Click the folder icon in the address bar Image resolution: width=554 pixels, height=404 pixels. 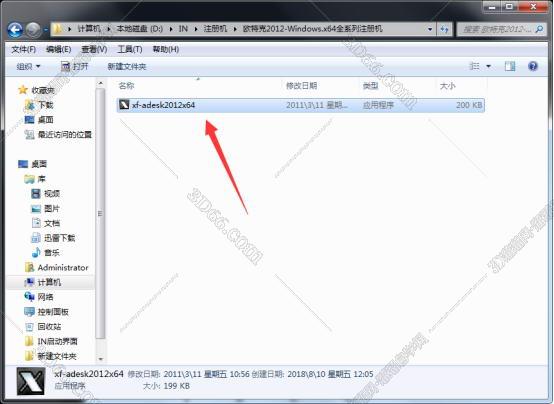pyautogui.click(x=58, y=29)
